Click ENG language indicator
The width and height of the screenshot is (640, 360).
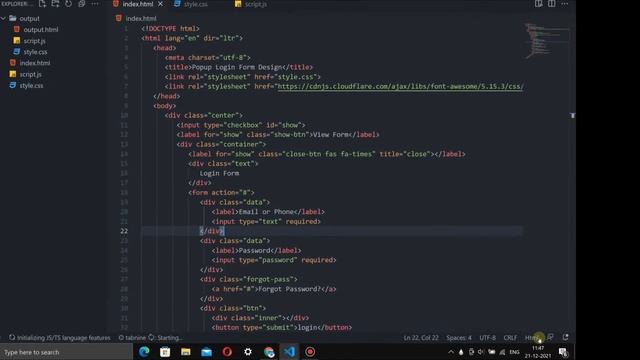(x=514, y=352)
